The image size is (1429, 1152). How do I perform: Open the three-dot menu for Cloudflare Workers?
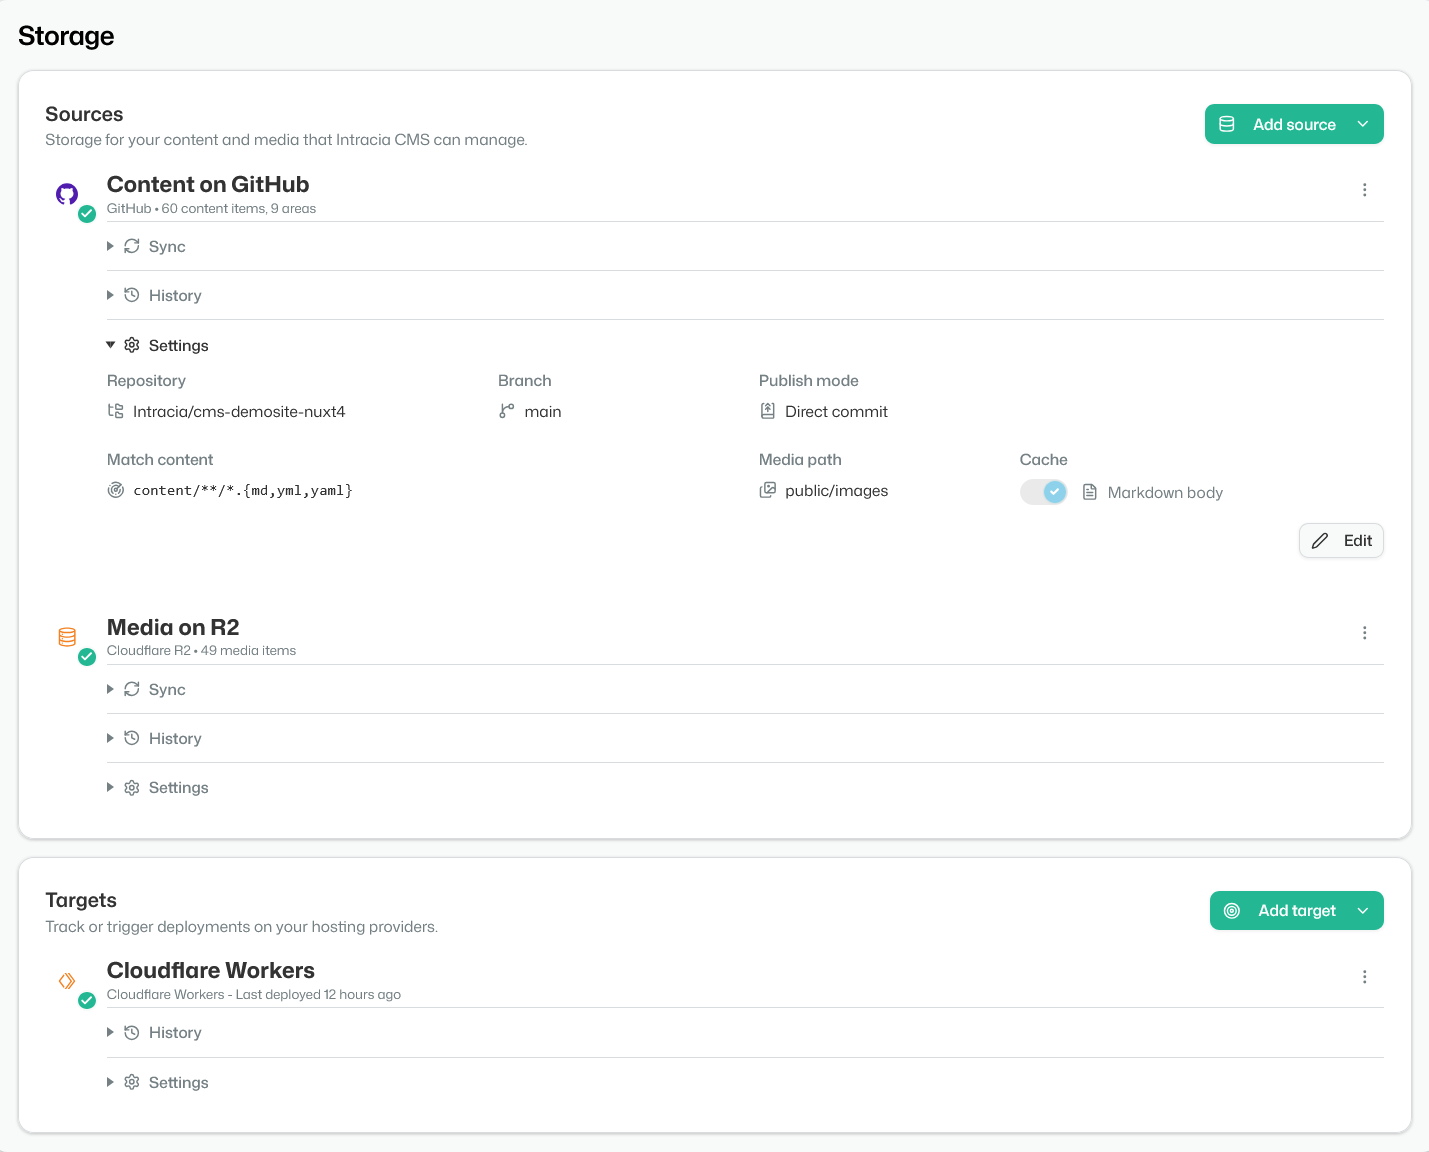point(1364,977)
